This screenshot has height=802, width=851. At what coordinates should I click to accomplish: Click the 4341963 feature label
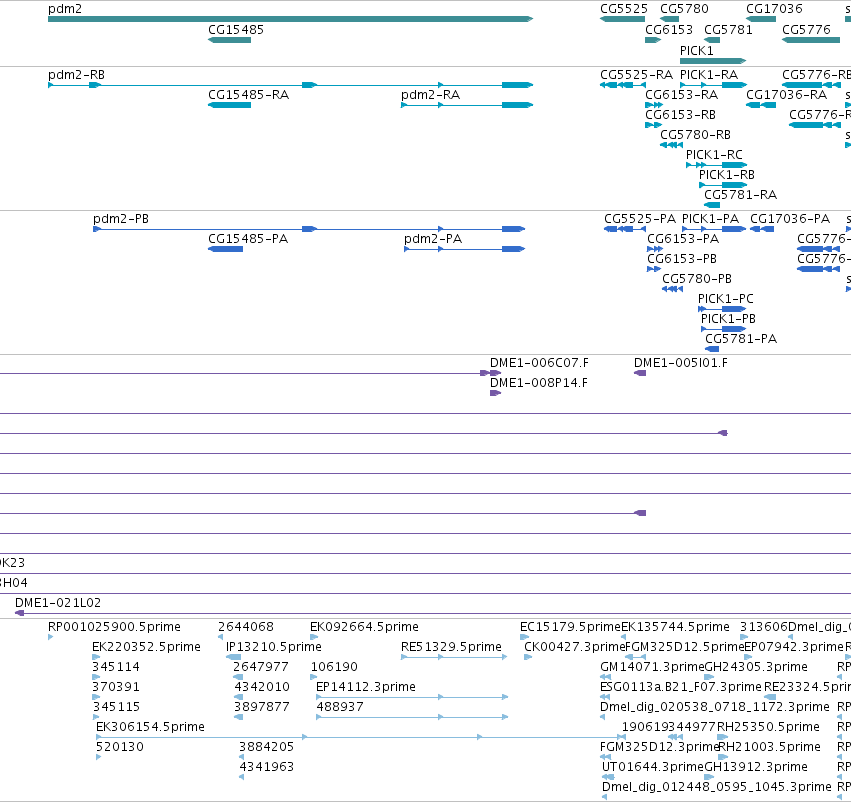point(266,767)
